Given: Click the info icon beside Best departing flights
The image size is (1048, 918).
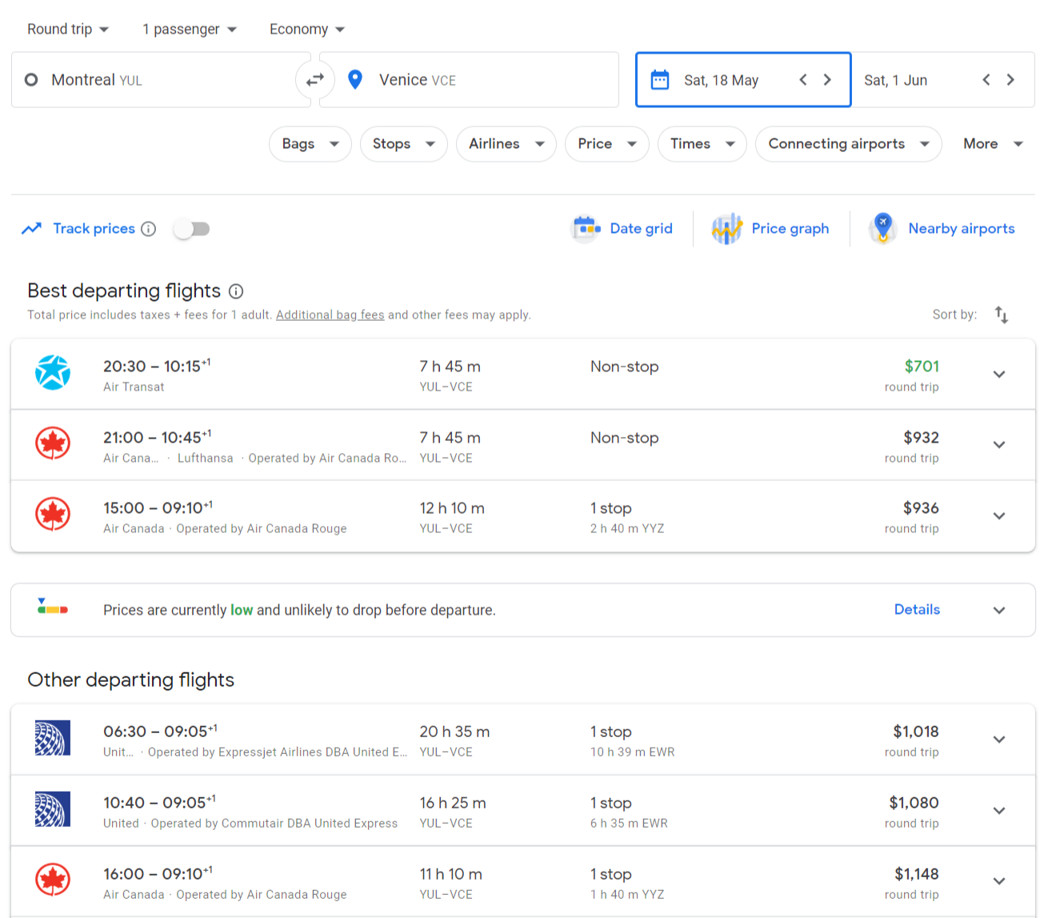Looking at the screenshot, I should coord(235,291).
